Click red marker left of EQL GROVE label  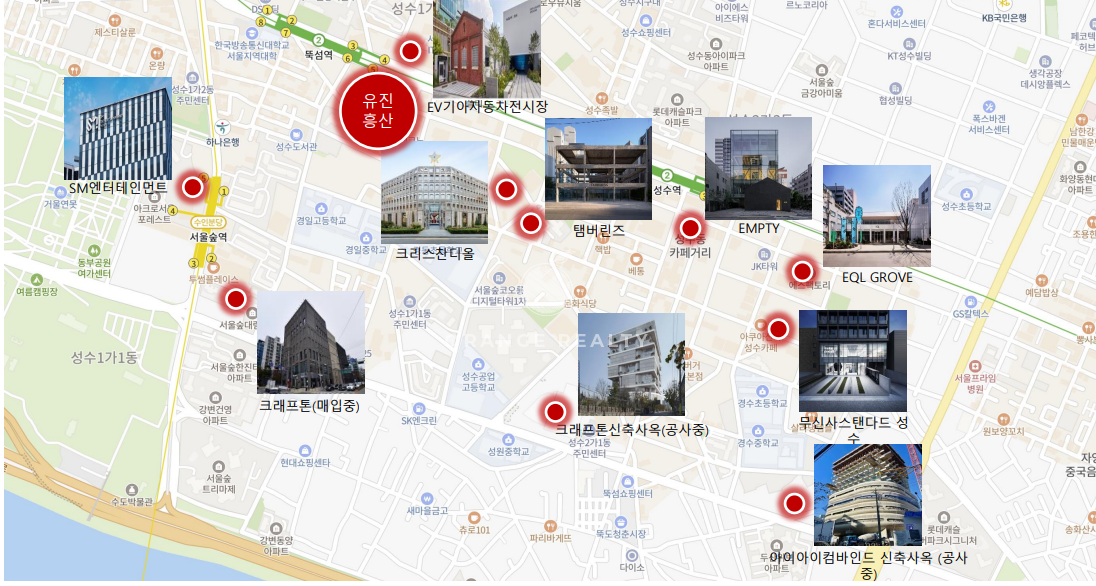(802, 271)
